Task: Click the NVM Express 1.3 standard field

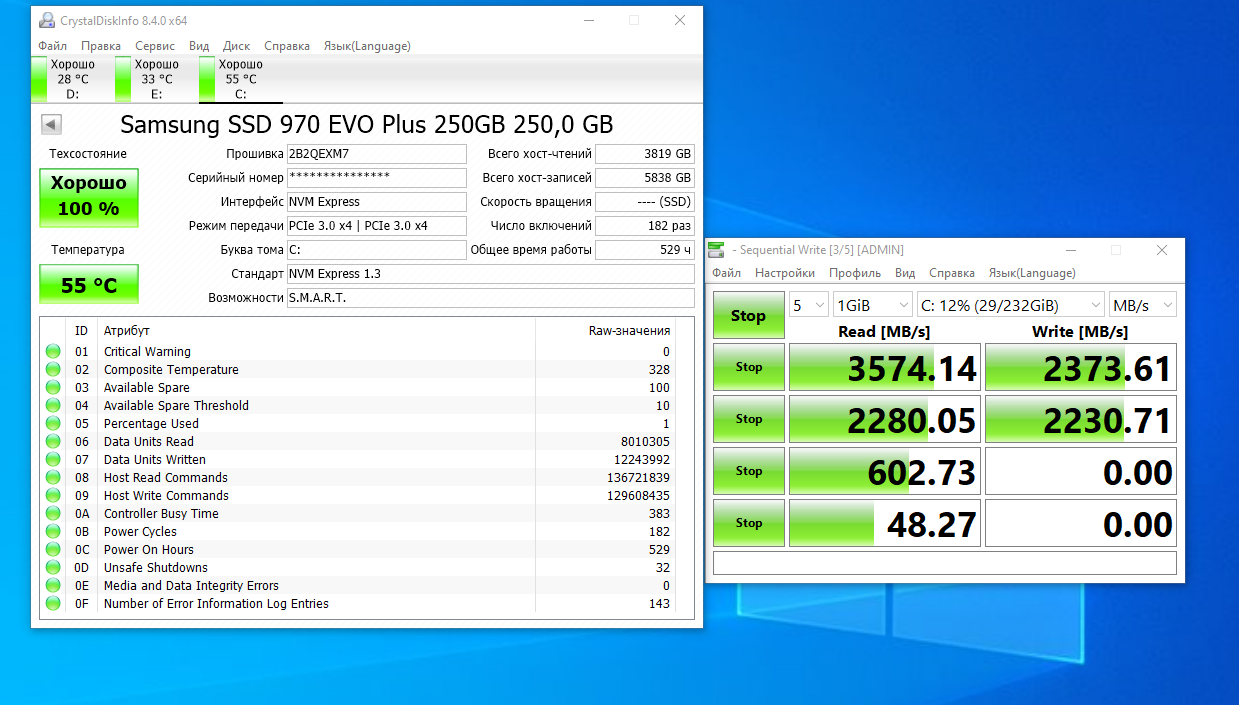Action: [x=491, y=274]
